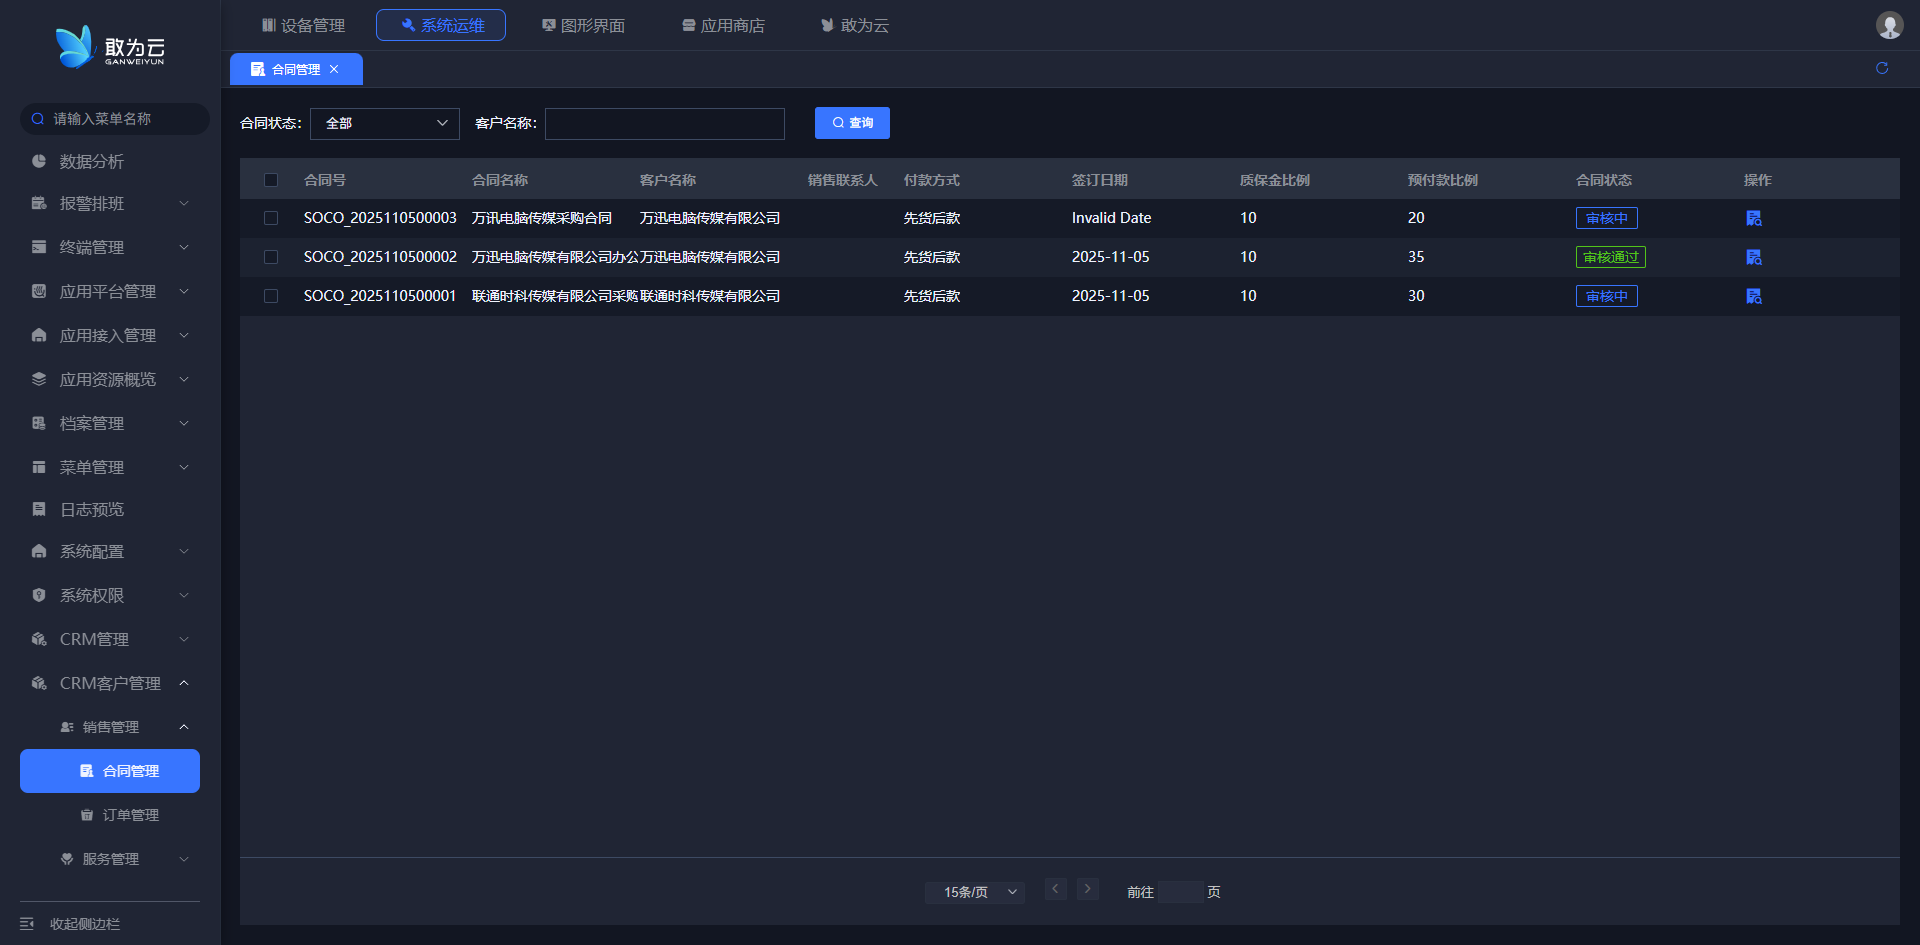Viewport: 1920px width, 945px height.
Task: Go to next page with right arrow
Action: click(1087, 889)
